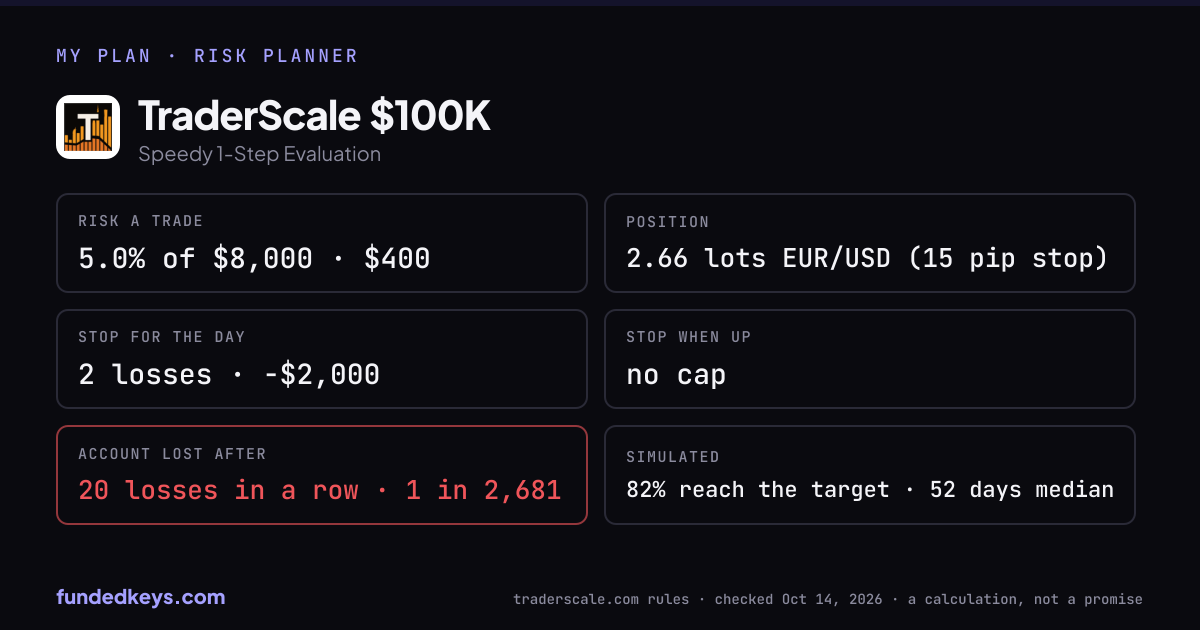Click the Risk Planner breadcrumb label
The width and height of the screenshot is (1200, 630).
(276, 56)
